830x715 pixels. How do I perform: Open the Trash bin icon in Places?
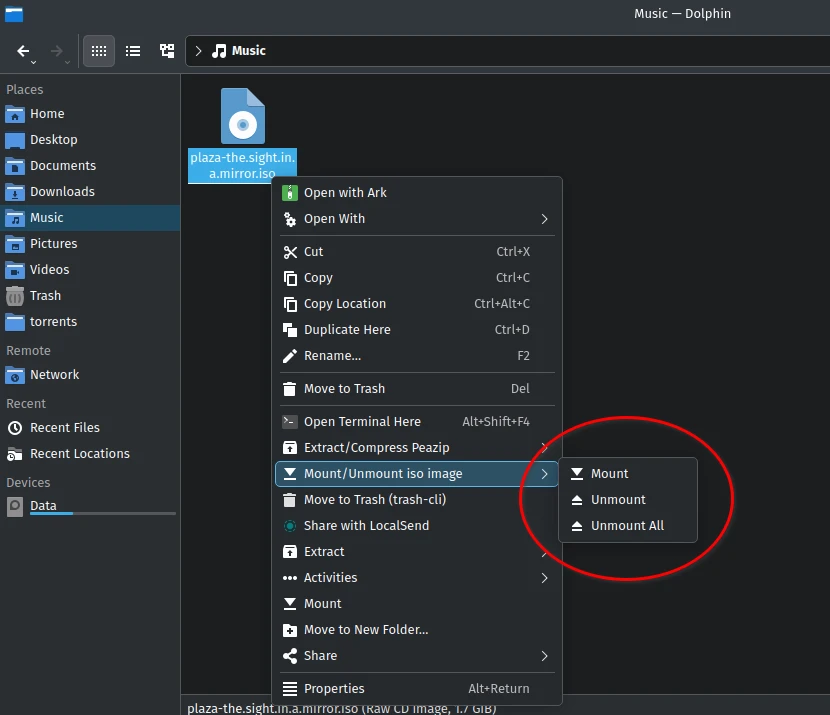[15, 296]
